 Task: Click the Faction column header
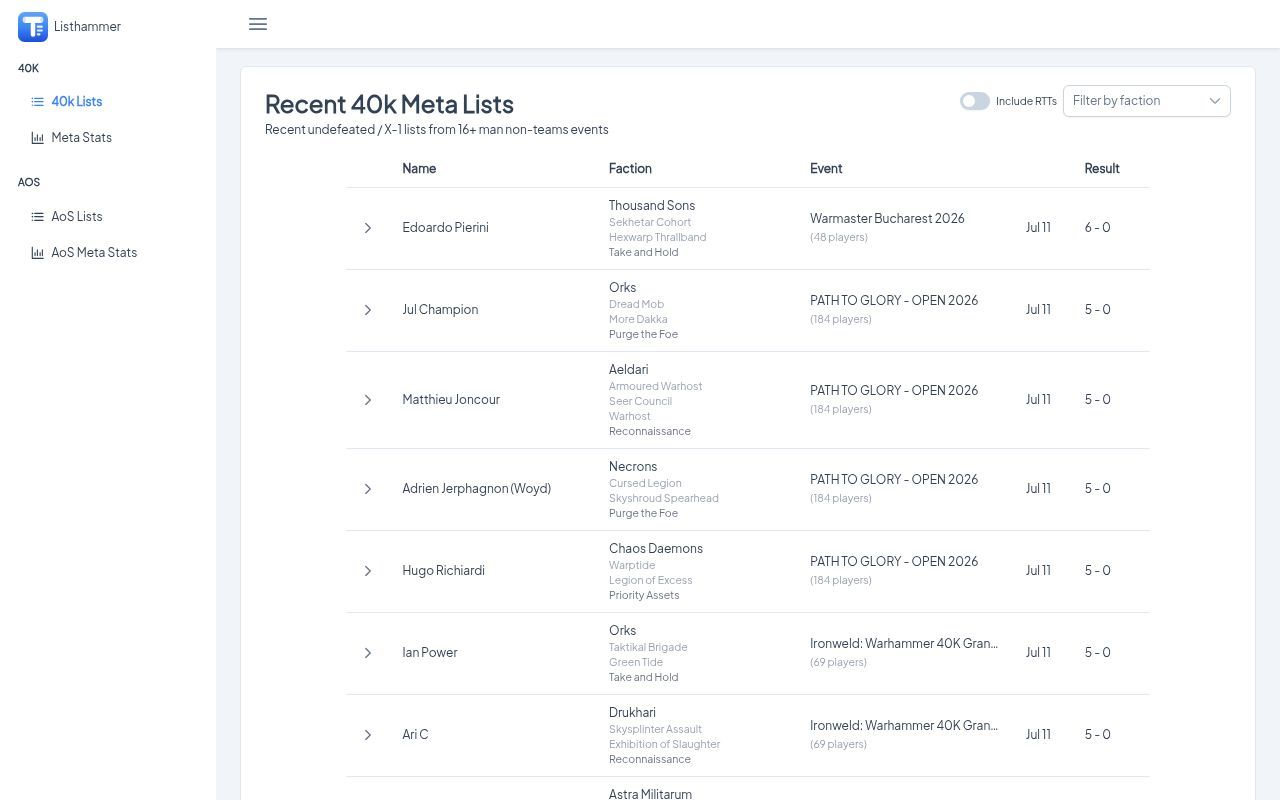(x=630, y=168)
